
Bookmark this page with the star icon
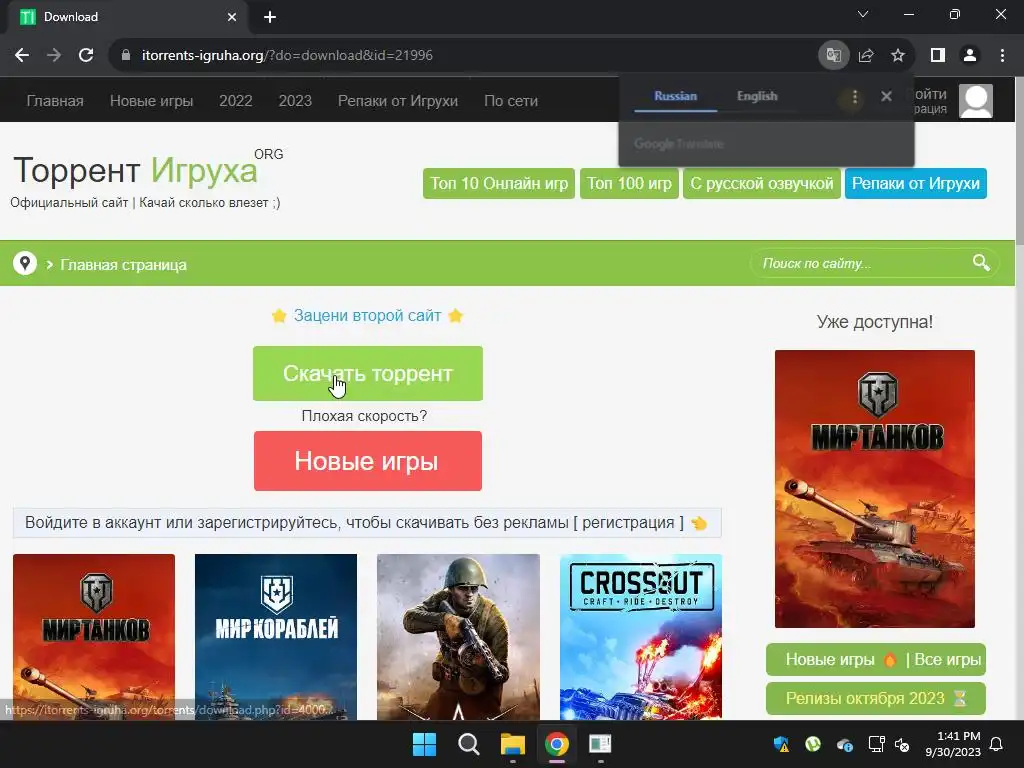898,56
